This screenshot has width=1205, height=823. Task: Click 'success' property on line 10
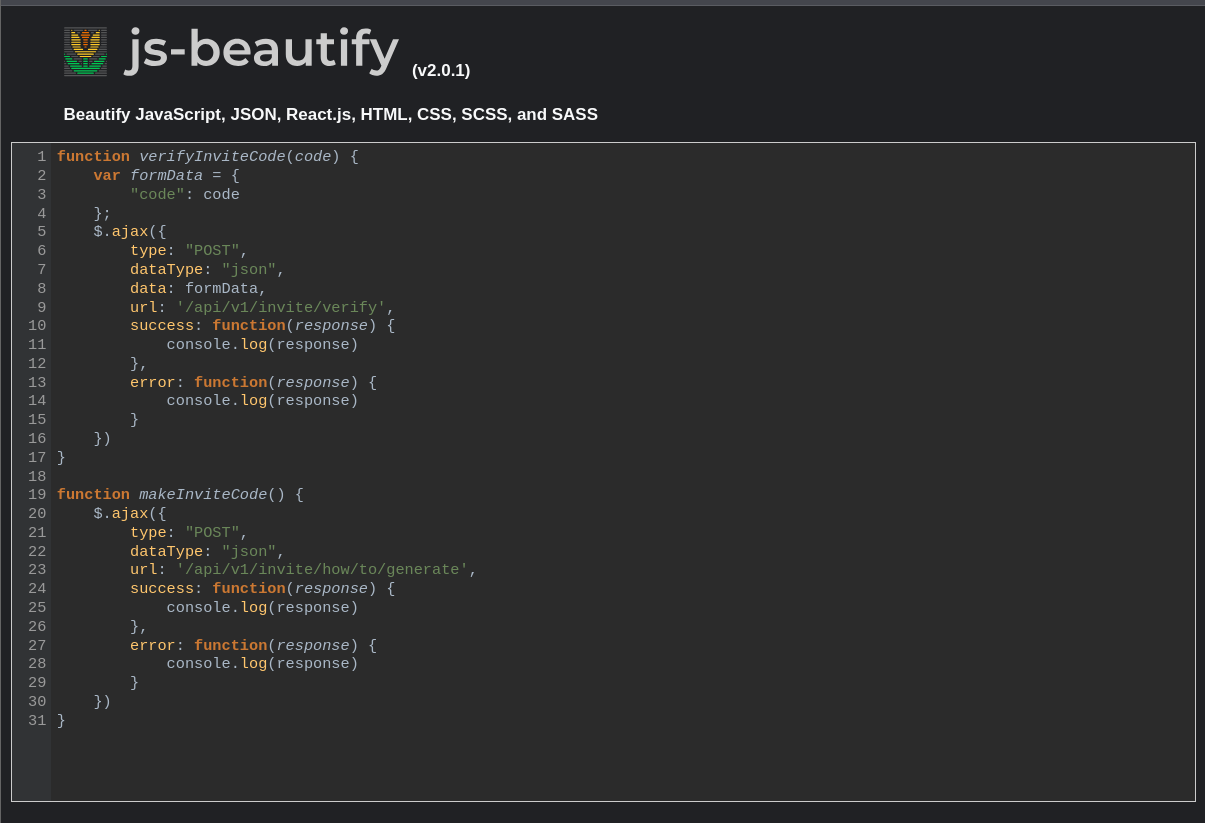click(162, 326)
